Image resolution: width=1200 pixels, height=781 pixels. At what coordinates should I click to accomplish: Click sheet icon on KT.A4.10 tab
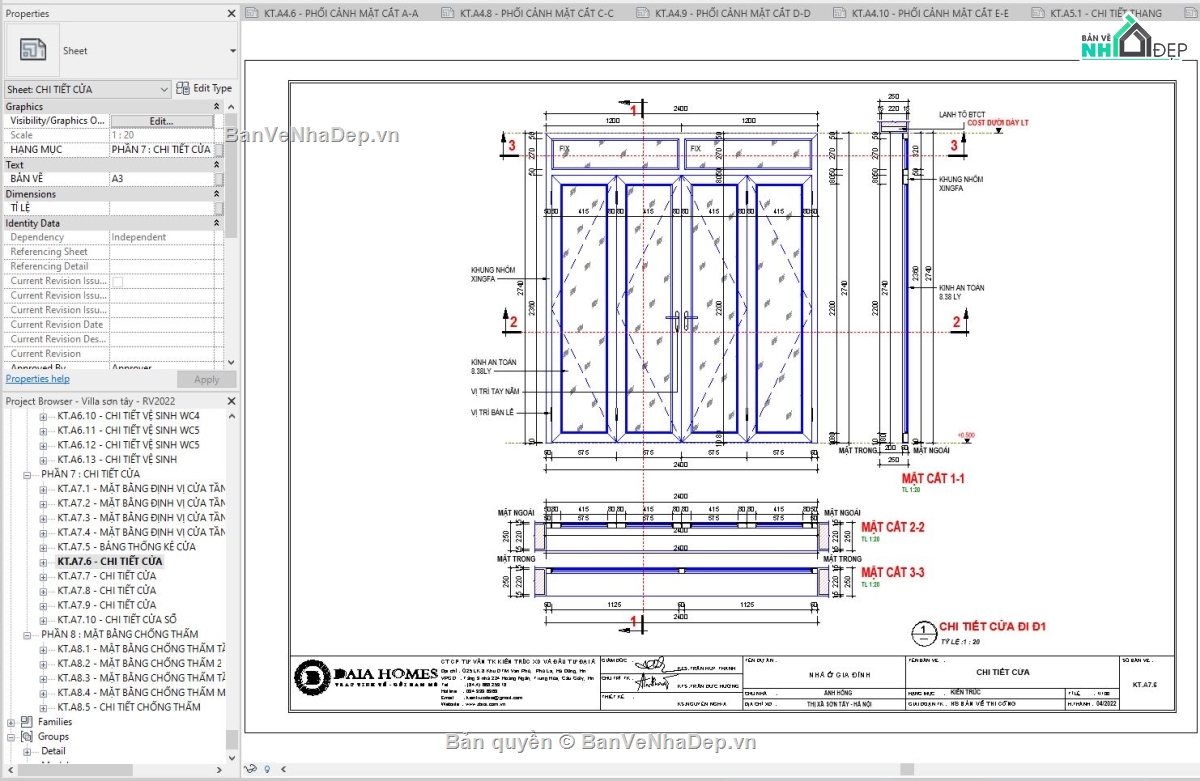coord(838,13)
